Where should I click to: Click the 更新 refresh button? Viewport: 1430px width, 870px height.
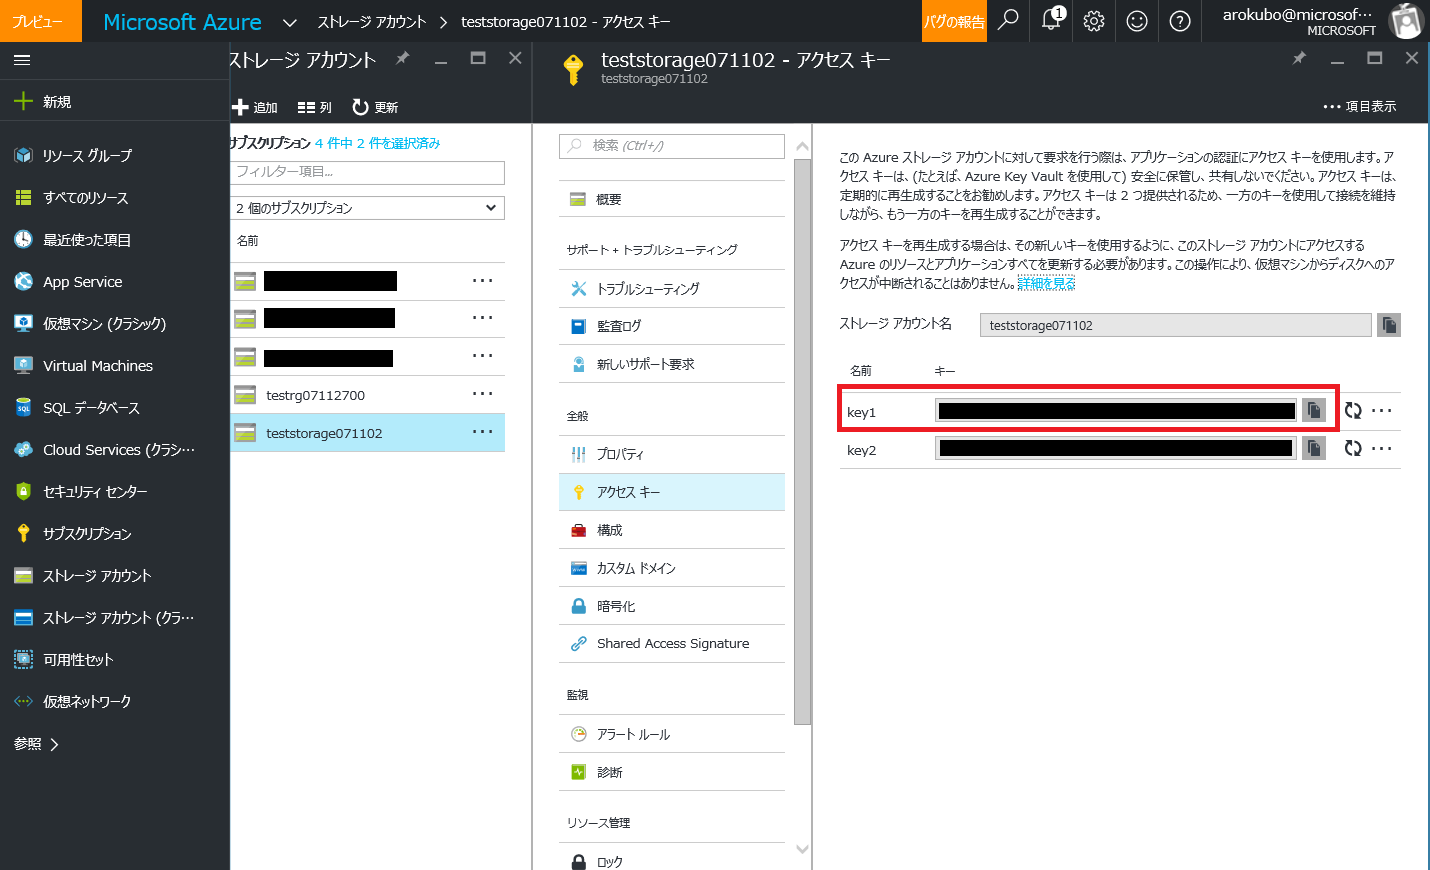(375, 107)
